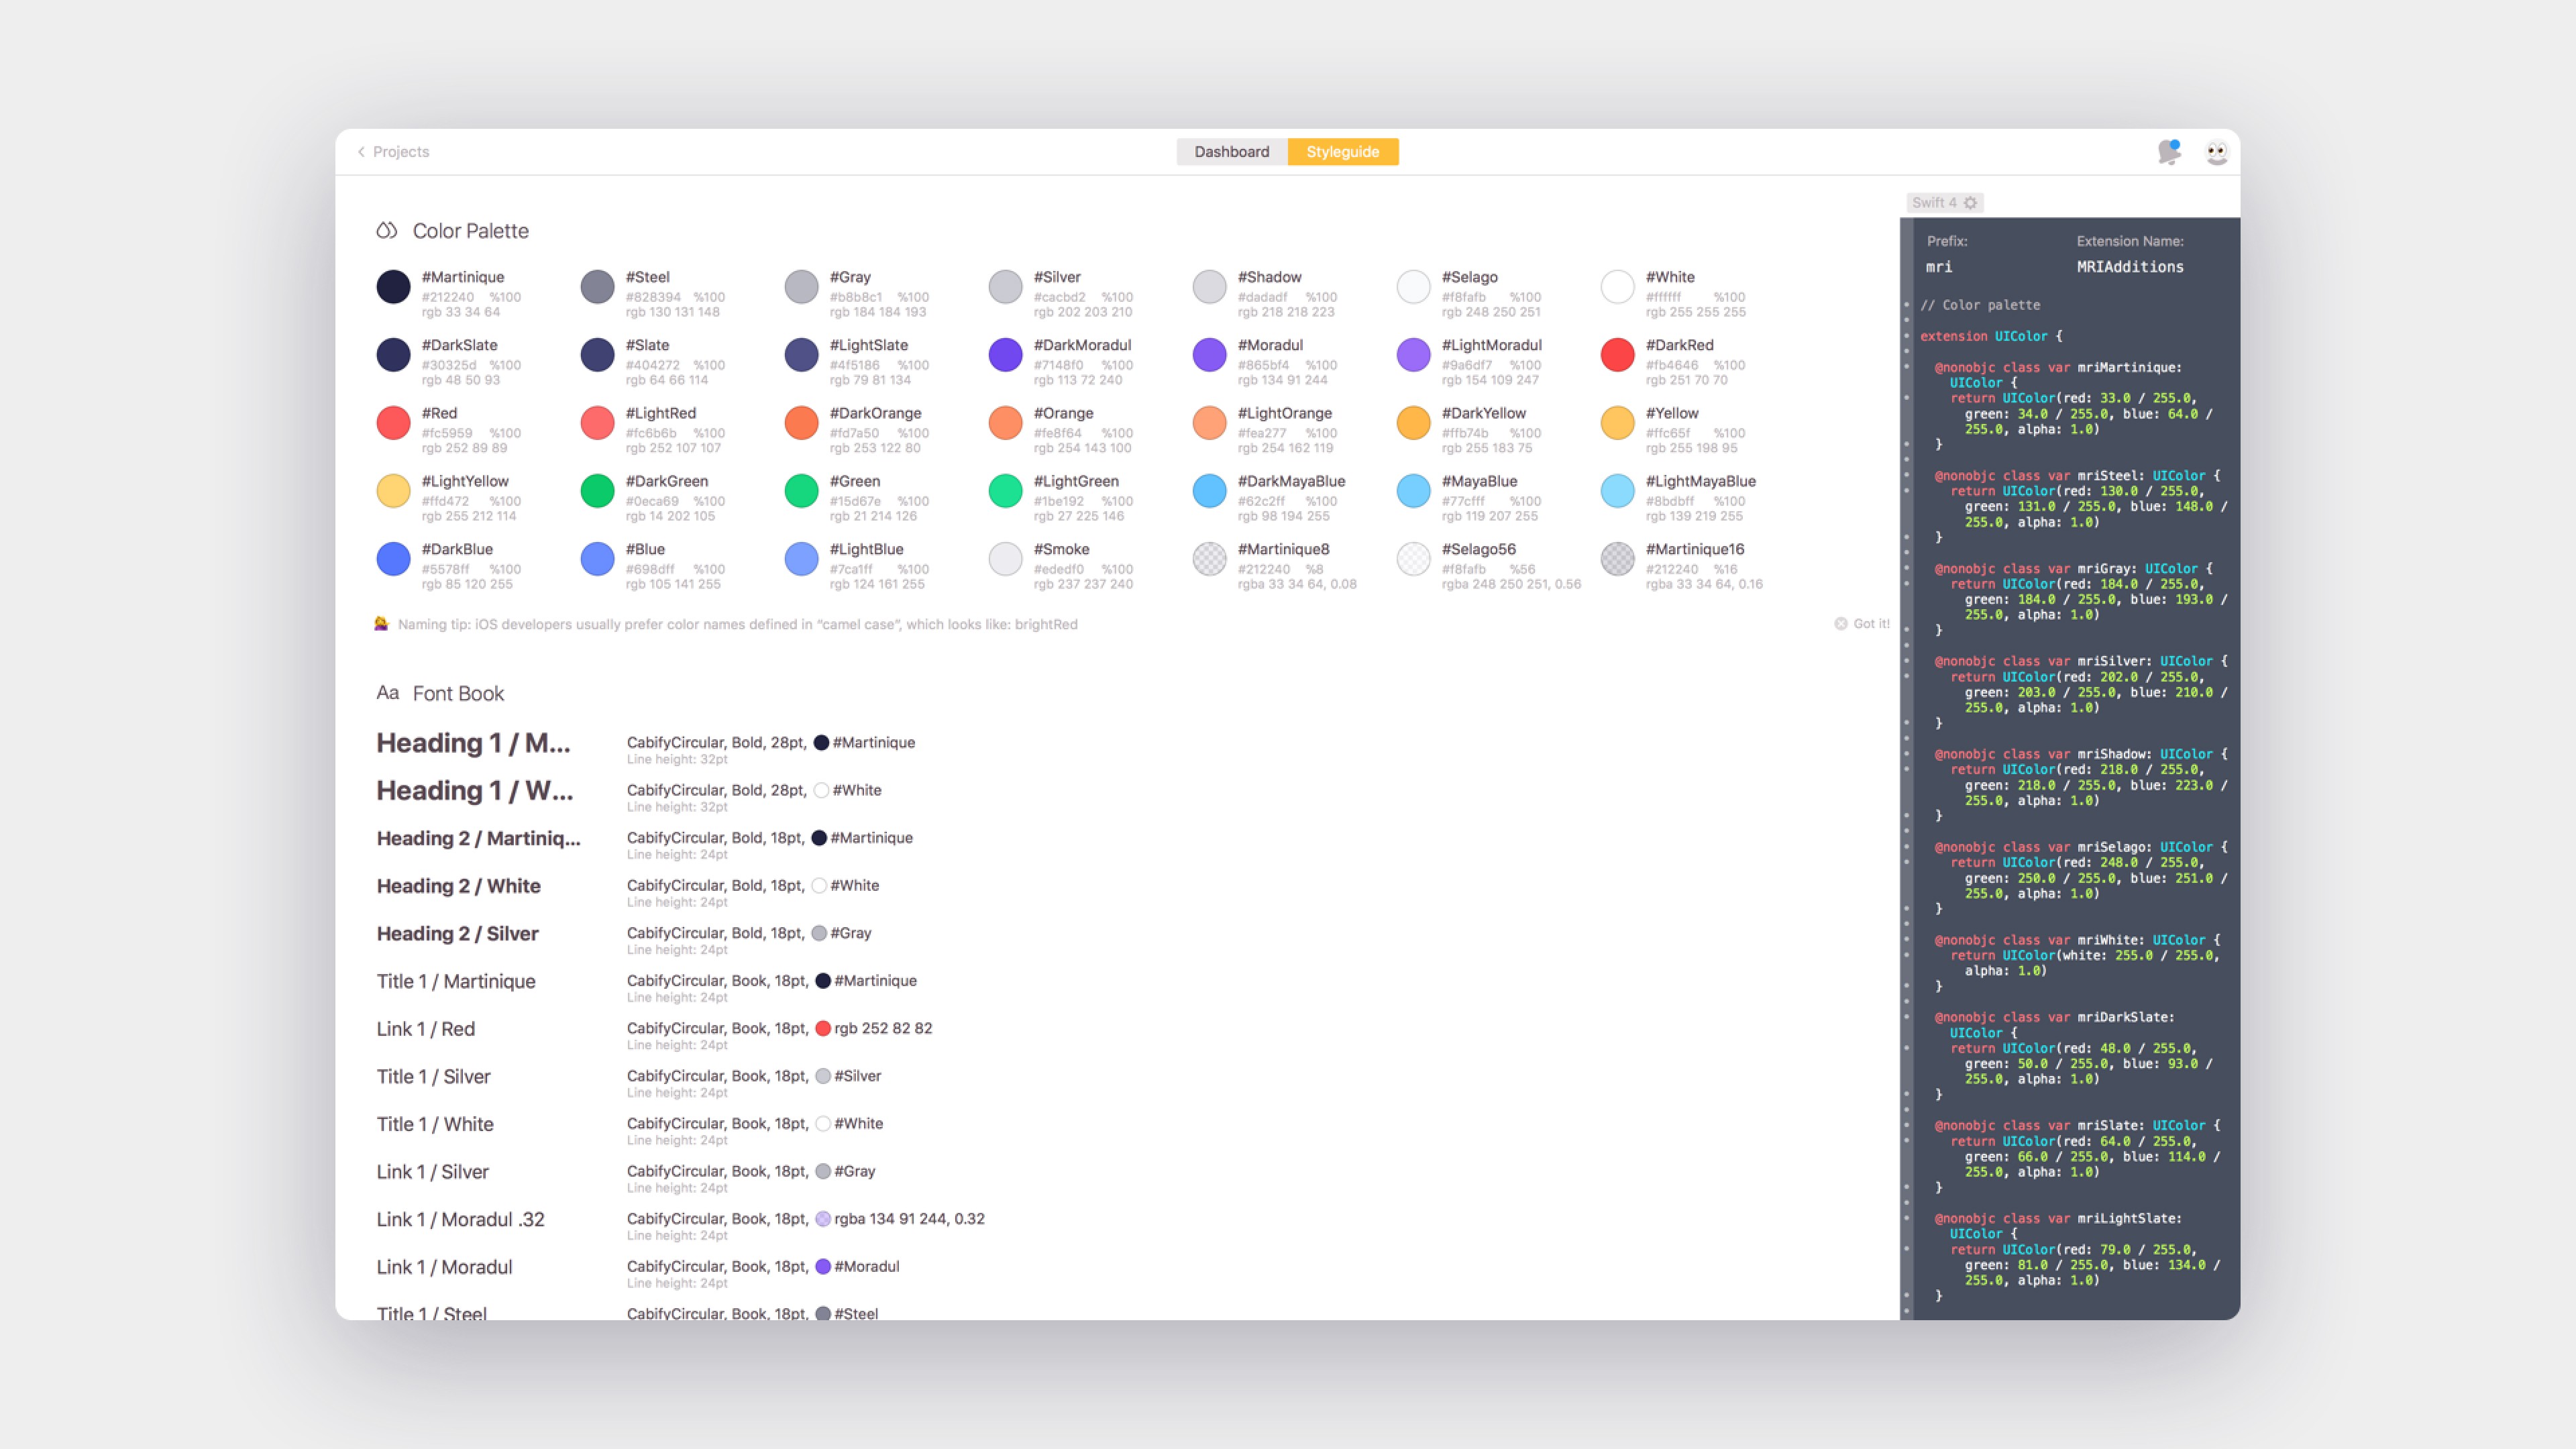The height and width of the screenshot is (1449, 2576).
Task: Click the DarkMoradul color circle
Action: [x=1005, y=355]
